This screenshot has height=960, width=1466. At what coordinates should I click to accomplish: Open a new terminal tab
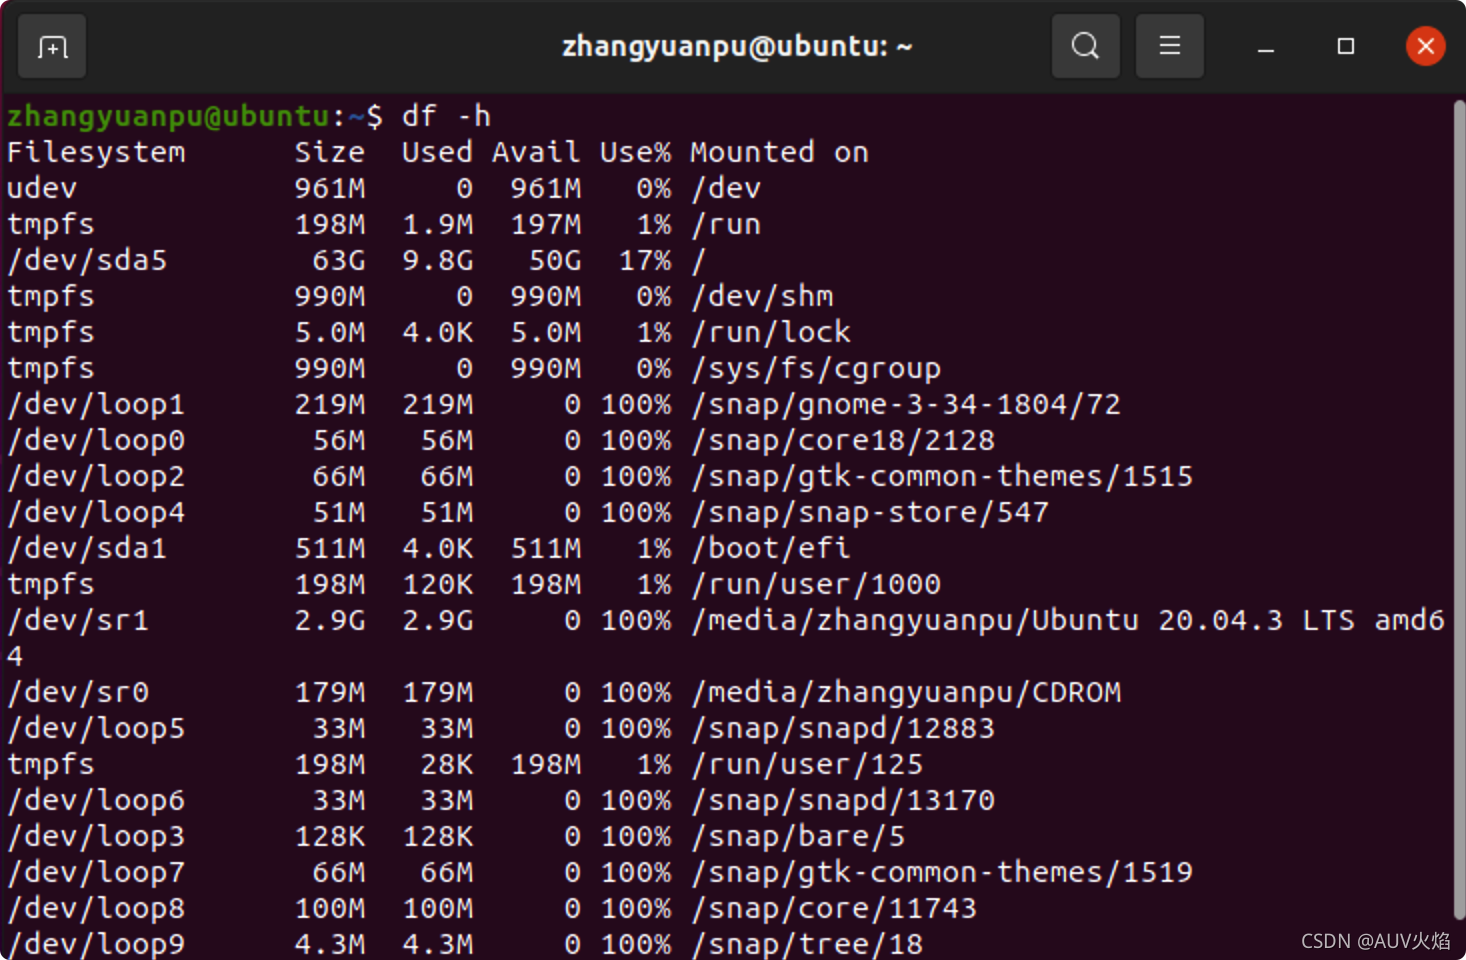[x=52, y=46]
